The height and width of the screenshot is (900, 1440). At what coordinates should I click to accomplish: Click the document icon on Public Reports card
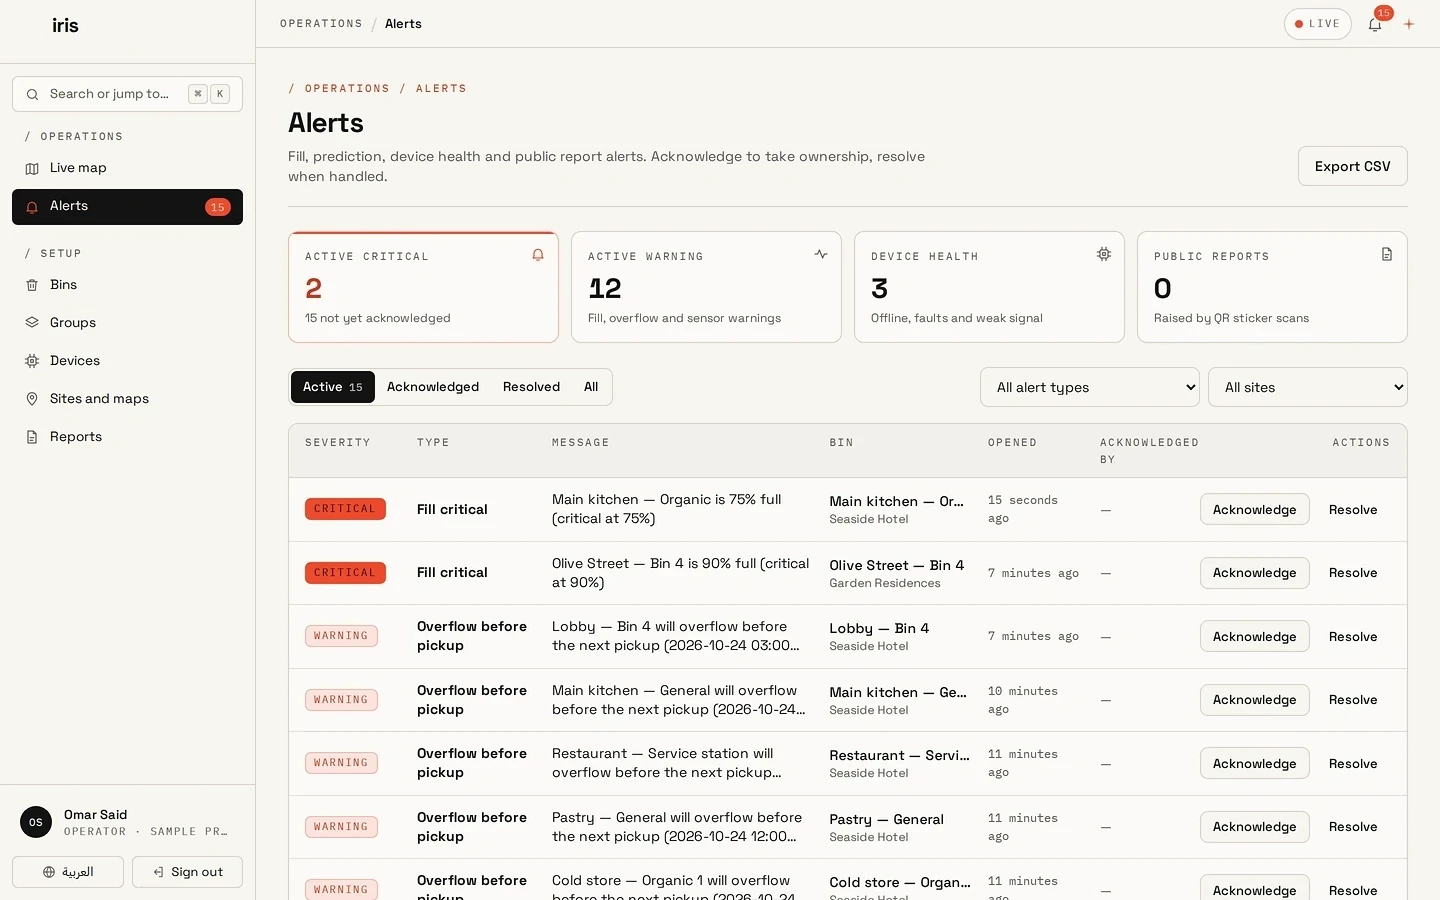point(1387,255)
